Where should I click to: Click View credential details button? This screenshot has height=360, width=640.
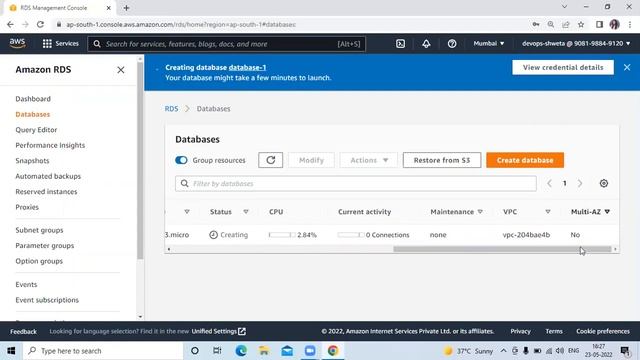click(x=563, y=67)
